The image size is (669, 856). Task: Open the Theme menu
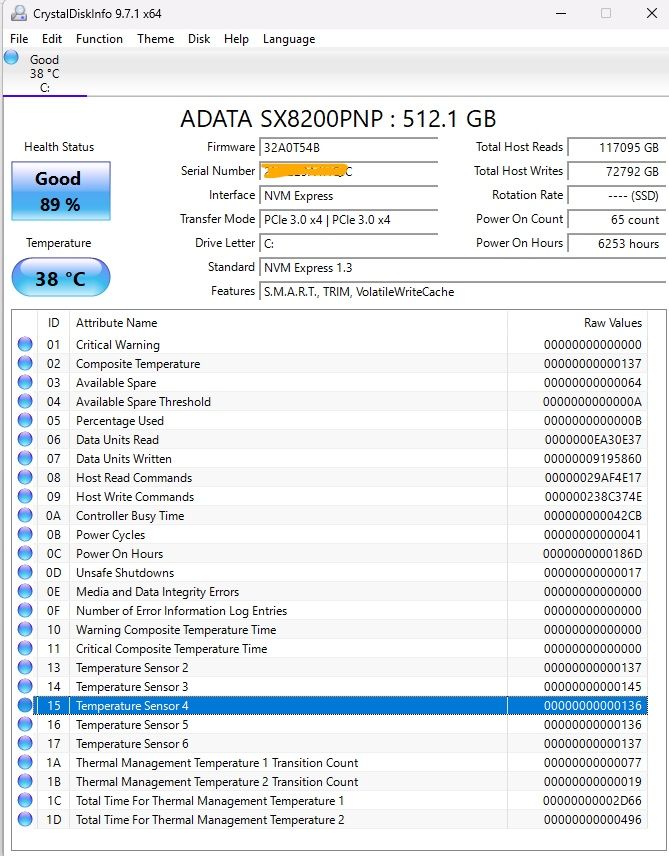click(x=156, y=39)
